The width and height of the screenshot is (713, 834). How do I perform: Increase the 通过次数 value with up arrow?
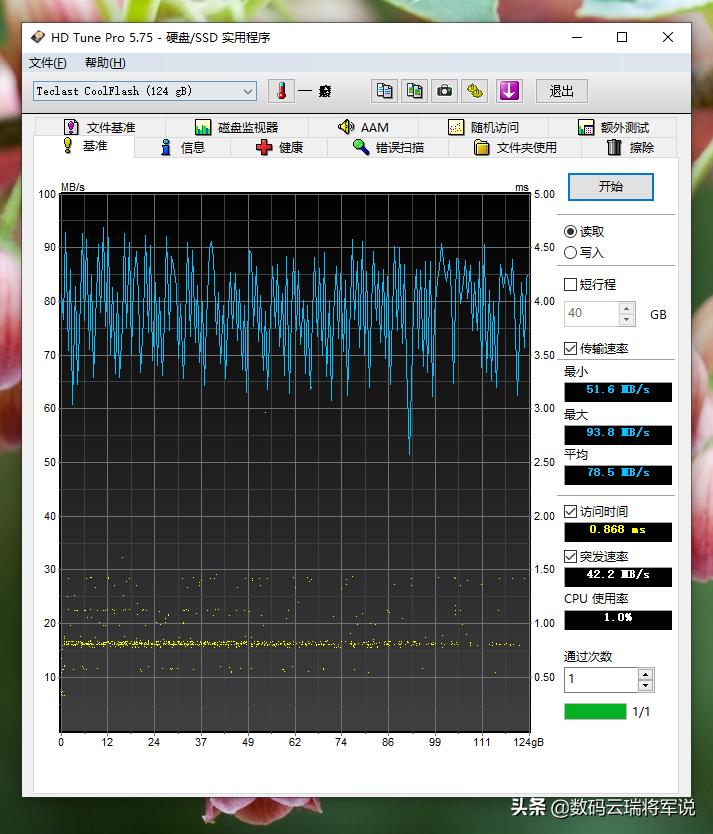645,674
